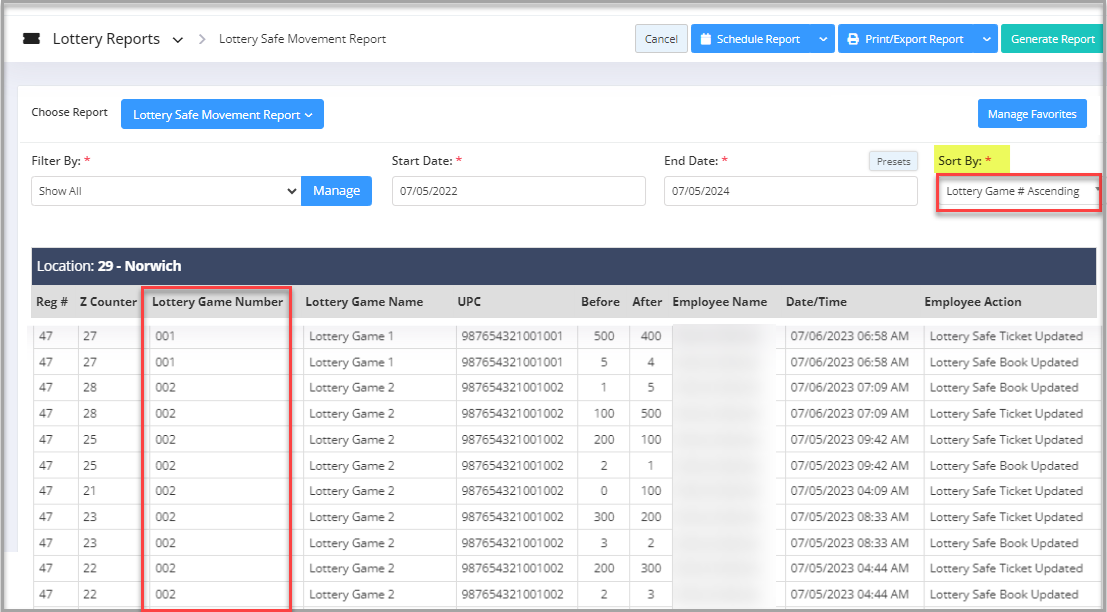1107x612 pixels.
Task: Click into the End Date field
Action: tap(790, 191)
